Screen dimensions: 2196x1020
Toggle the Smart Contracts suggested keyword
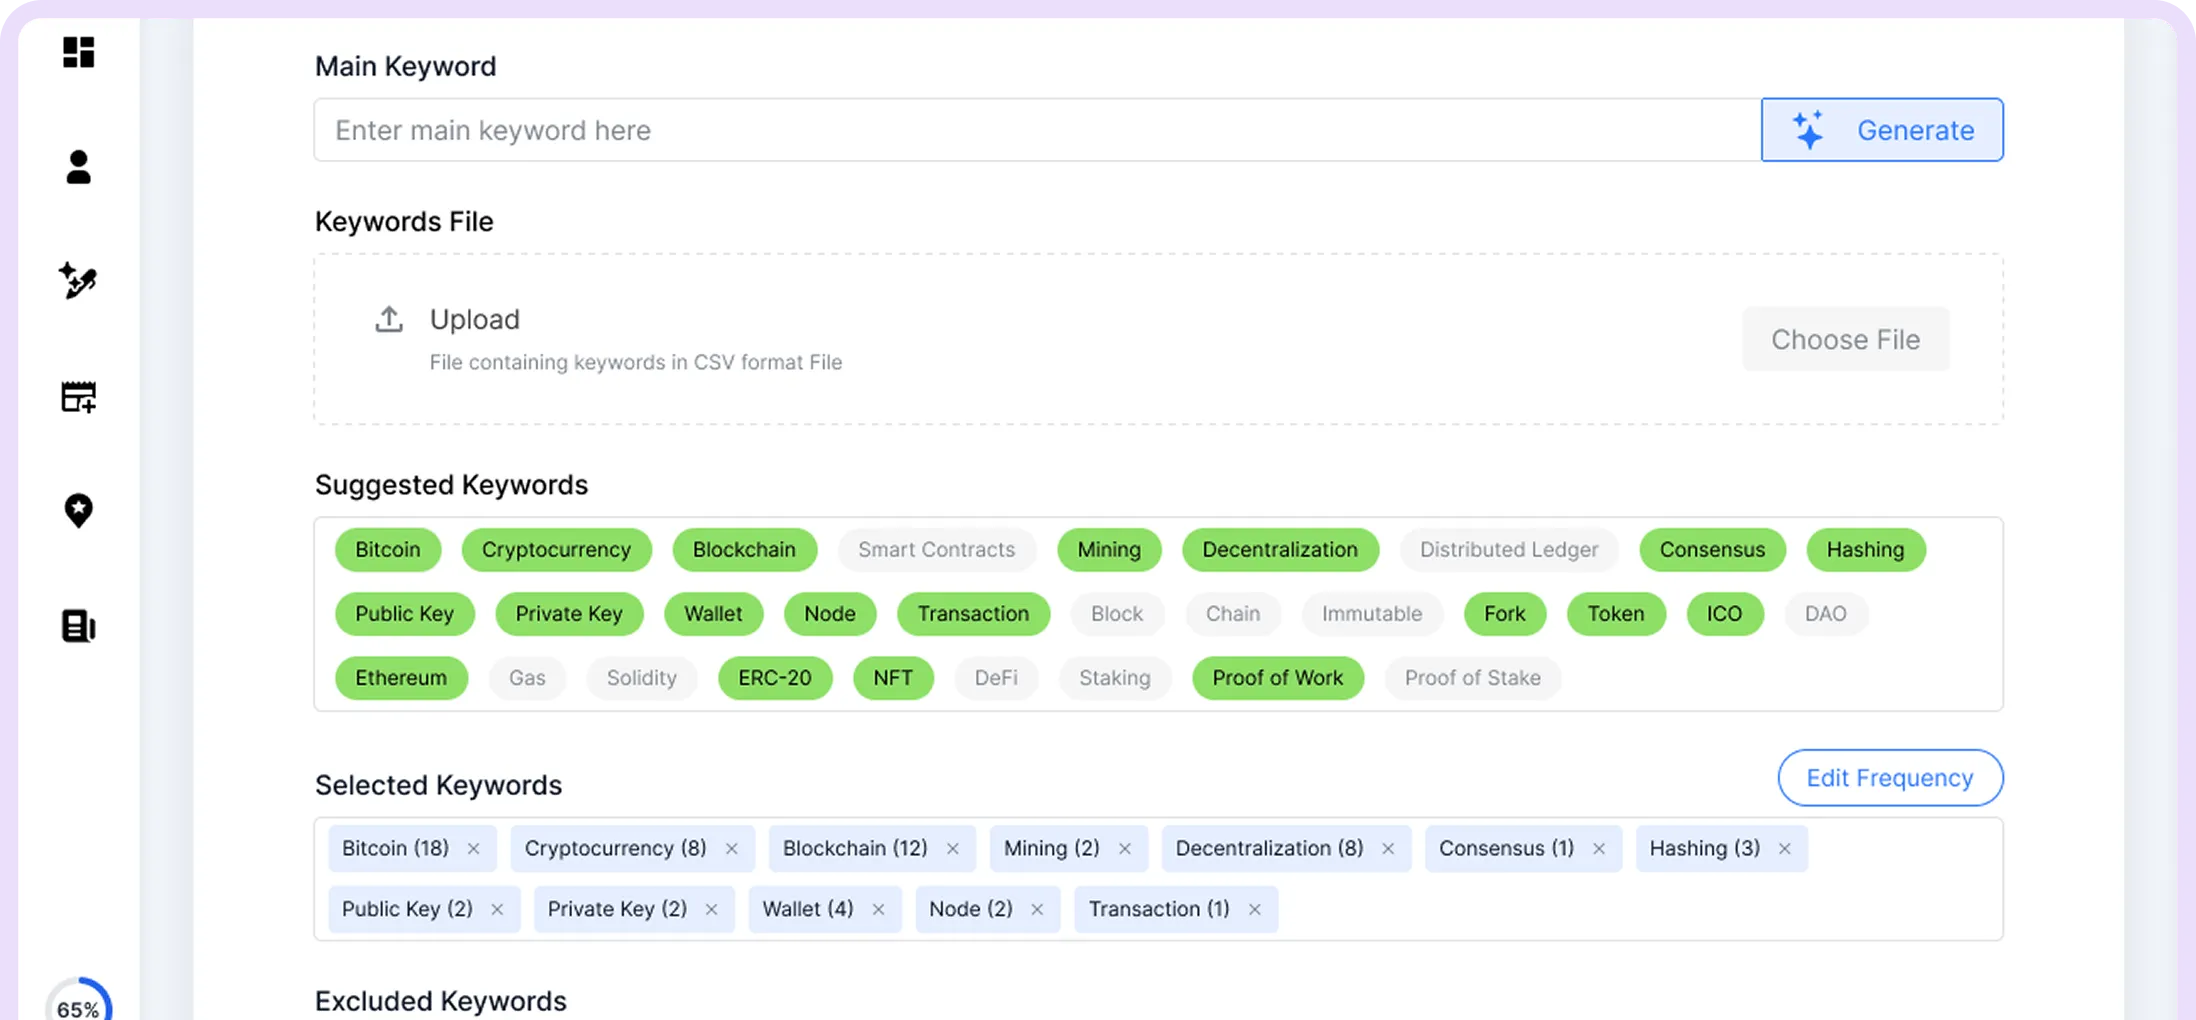pyautogui.click(x=936, y=550)
